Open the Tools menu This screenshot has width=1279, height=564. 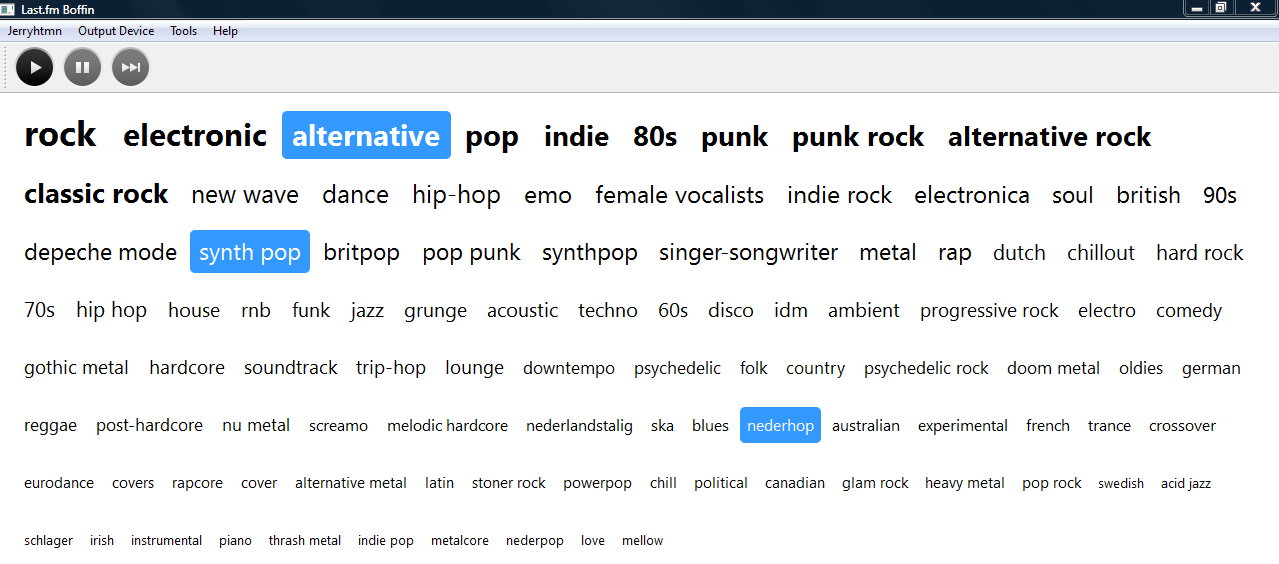coord(183,31)
